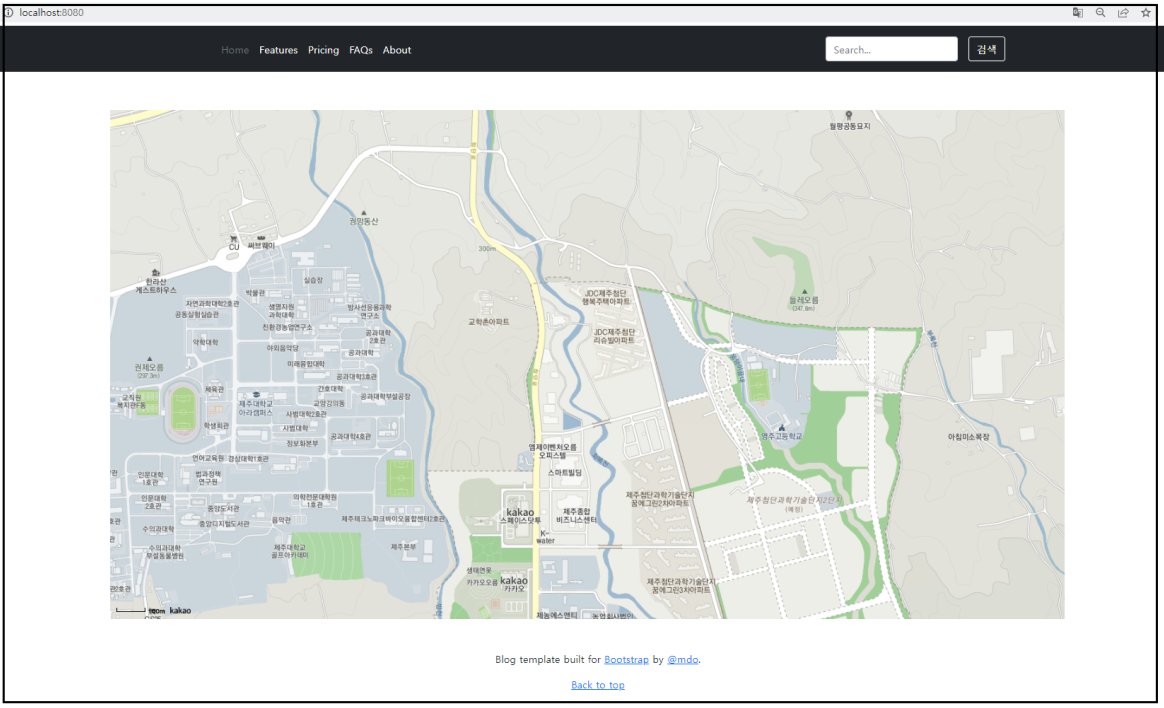Click the 제주첨단과학기술단지 2단지 label
This screenshot has height=708, width=1164.
pyautogui.click(x=794, y=503)
